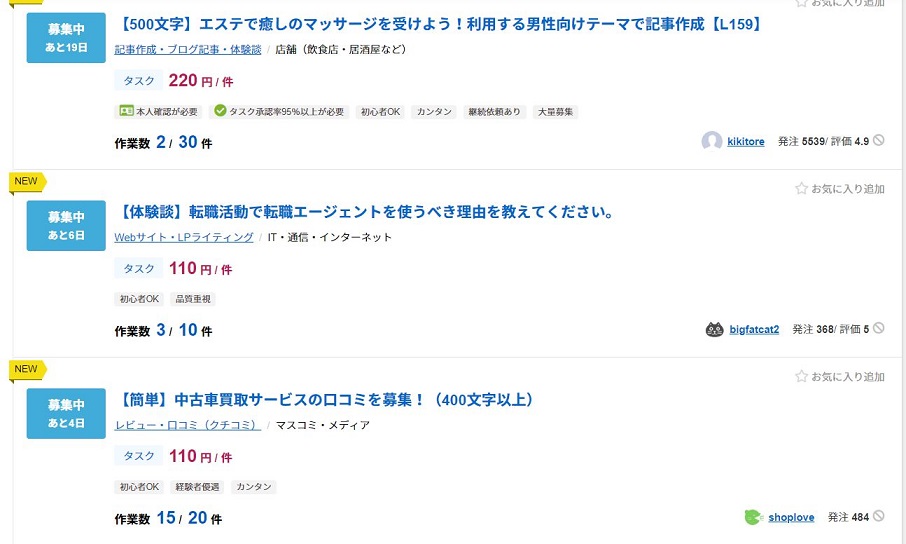This screenshot has height=544, width=906.
Task: Open the 500文字 エステ マッサージ article job
Action: (x=440, y=24)
